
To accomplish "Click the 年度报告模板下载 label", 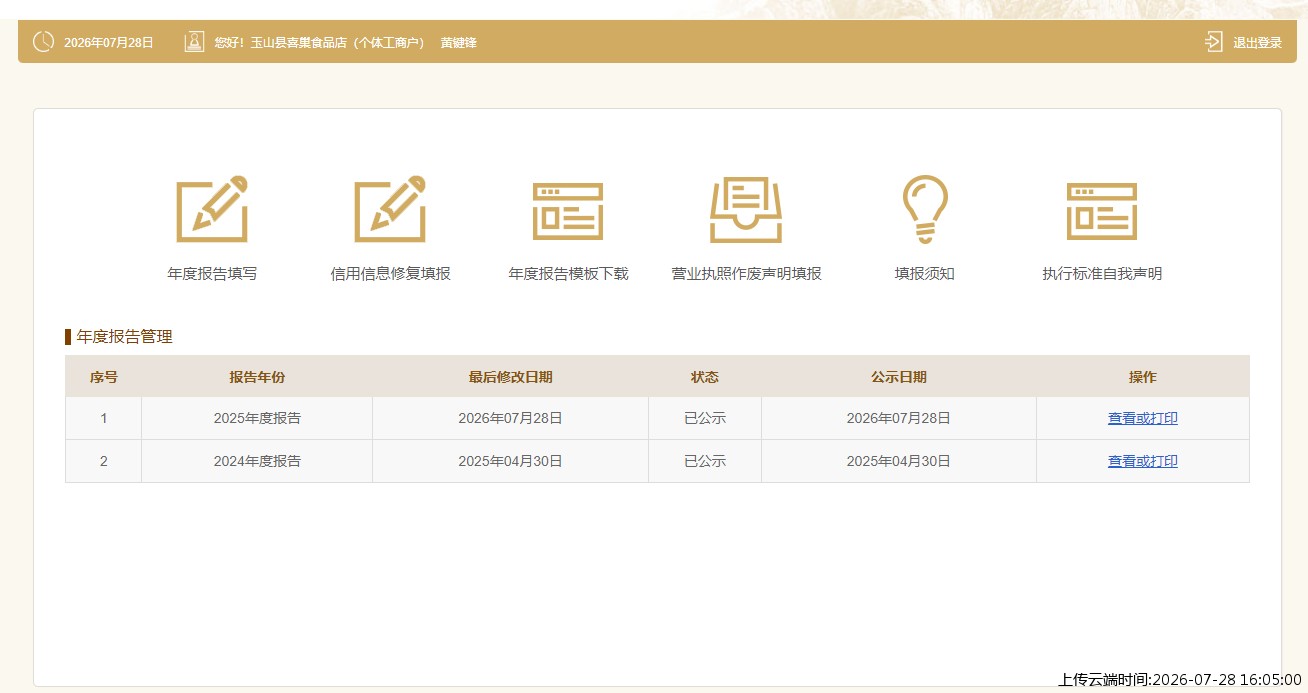I will click(568, 273).
